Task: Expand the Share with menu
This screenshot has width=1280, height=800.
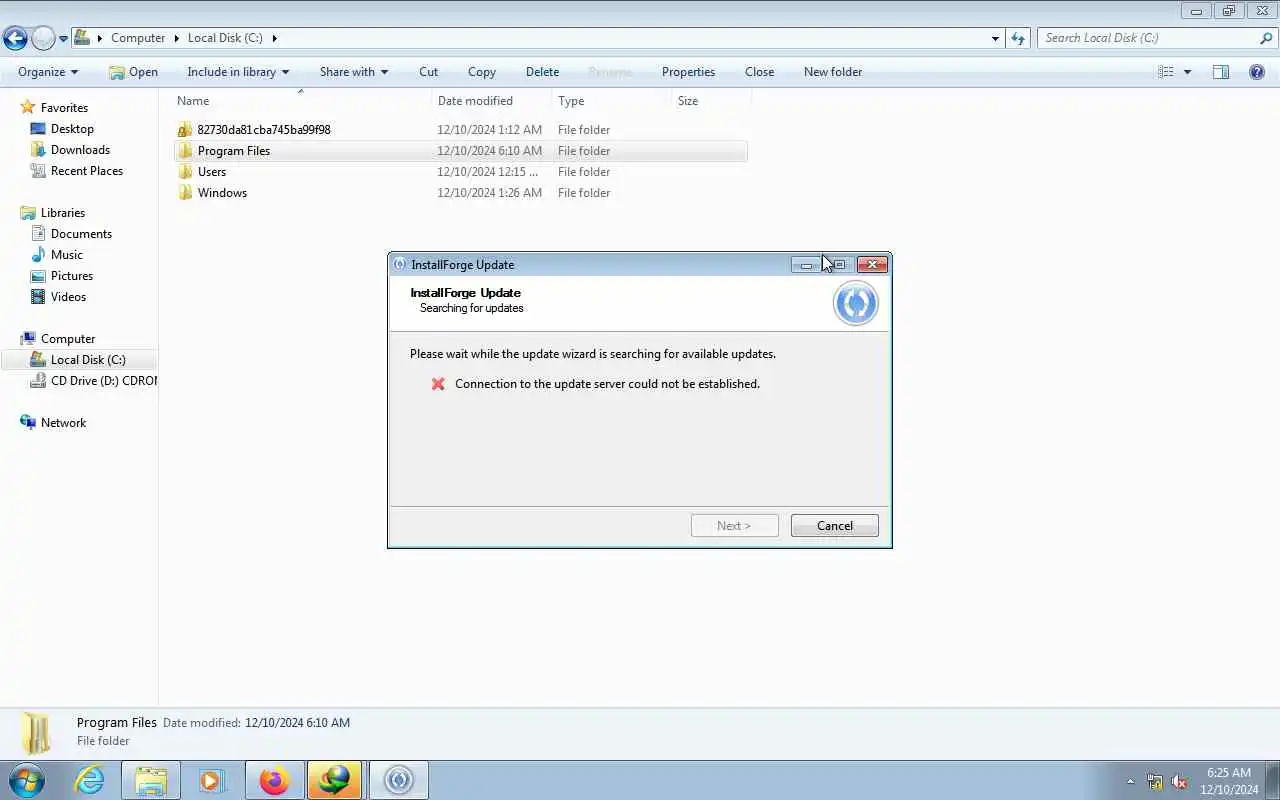Action: [354, 72]
